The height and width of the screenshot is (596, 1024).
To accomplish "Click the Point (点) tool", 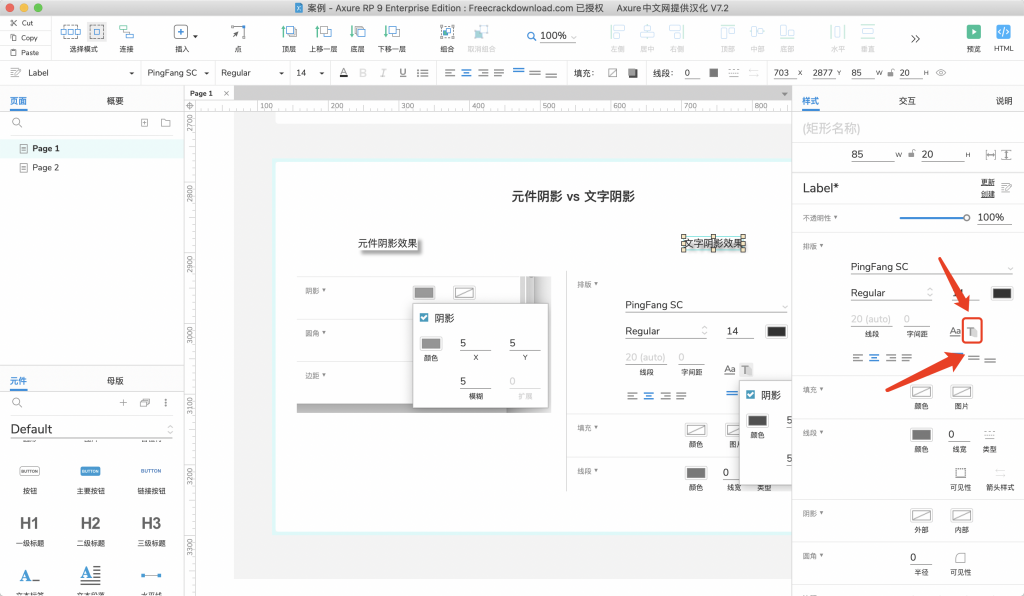I will pos(238,34).
